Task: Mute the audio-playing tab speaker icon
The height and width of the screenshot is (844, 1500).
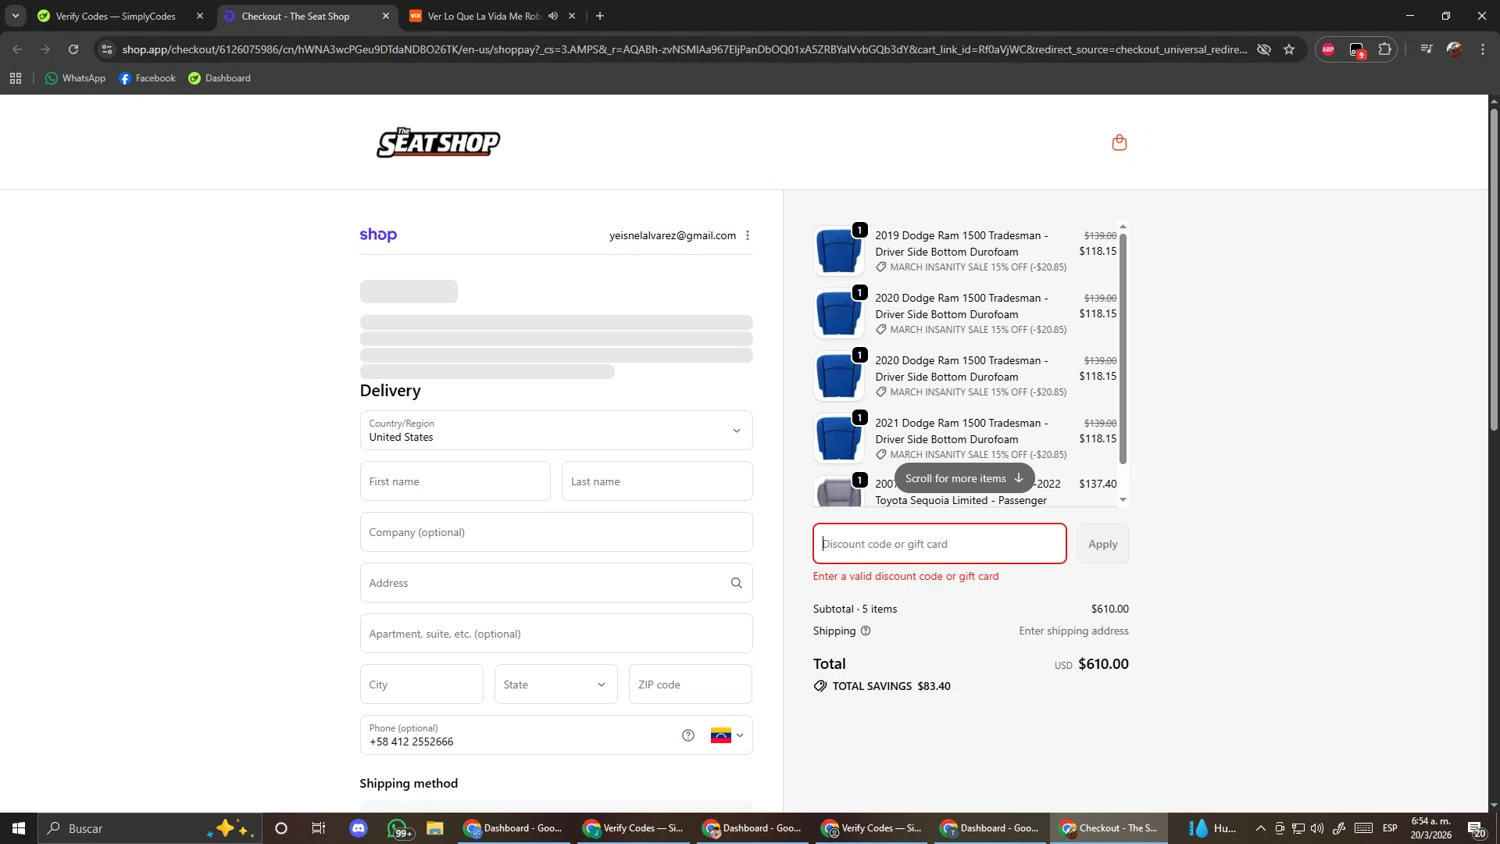Action: coord(553,16)
